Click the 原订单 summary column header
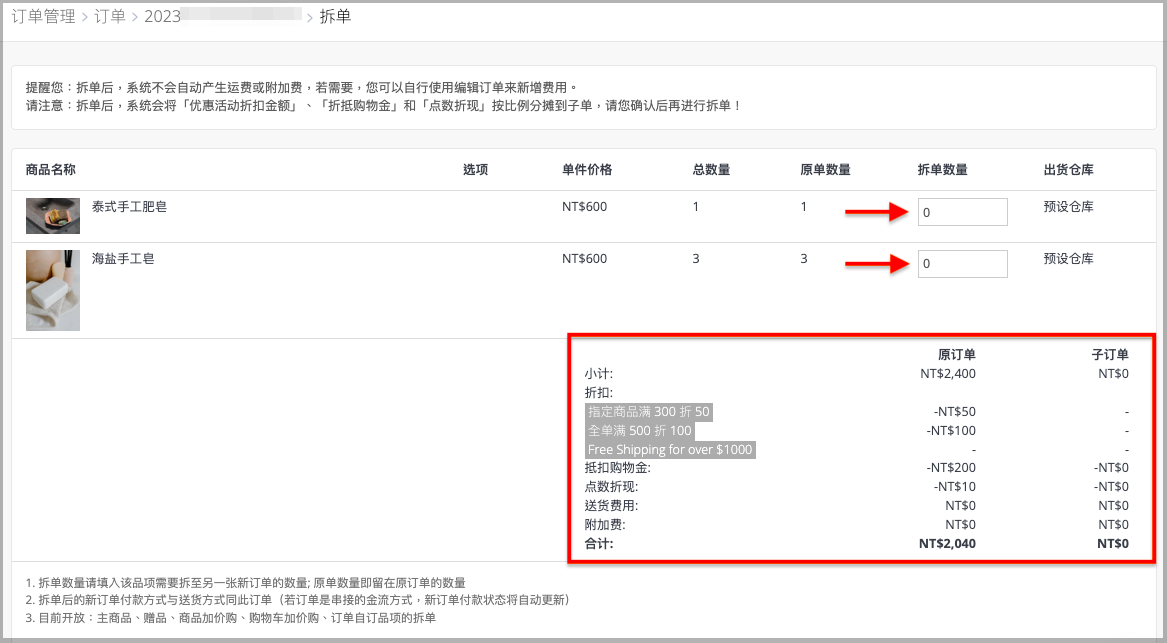1167x643 pixels. pos(956,354)
